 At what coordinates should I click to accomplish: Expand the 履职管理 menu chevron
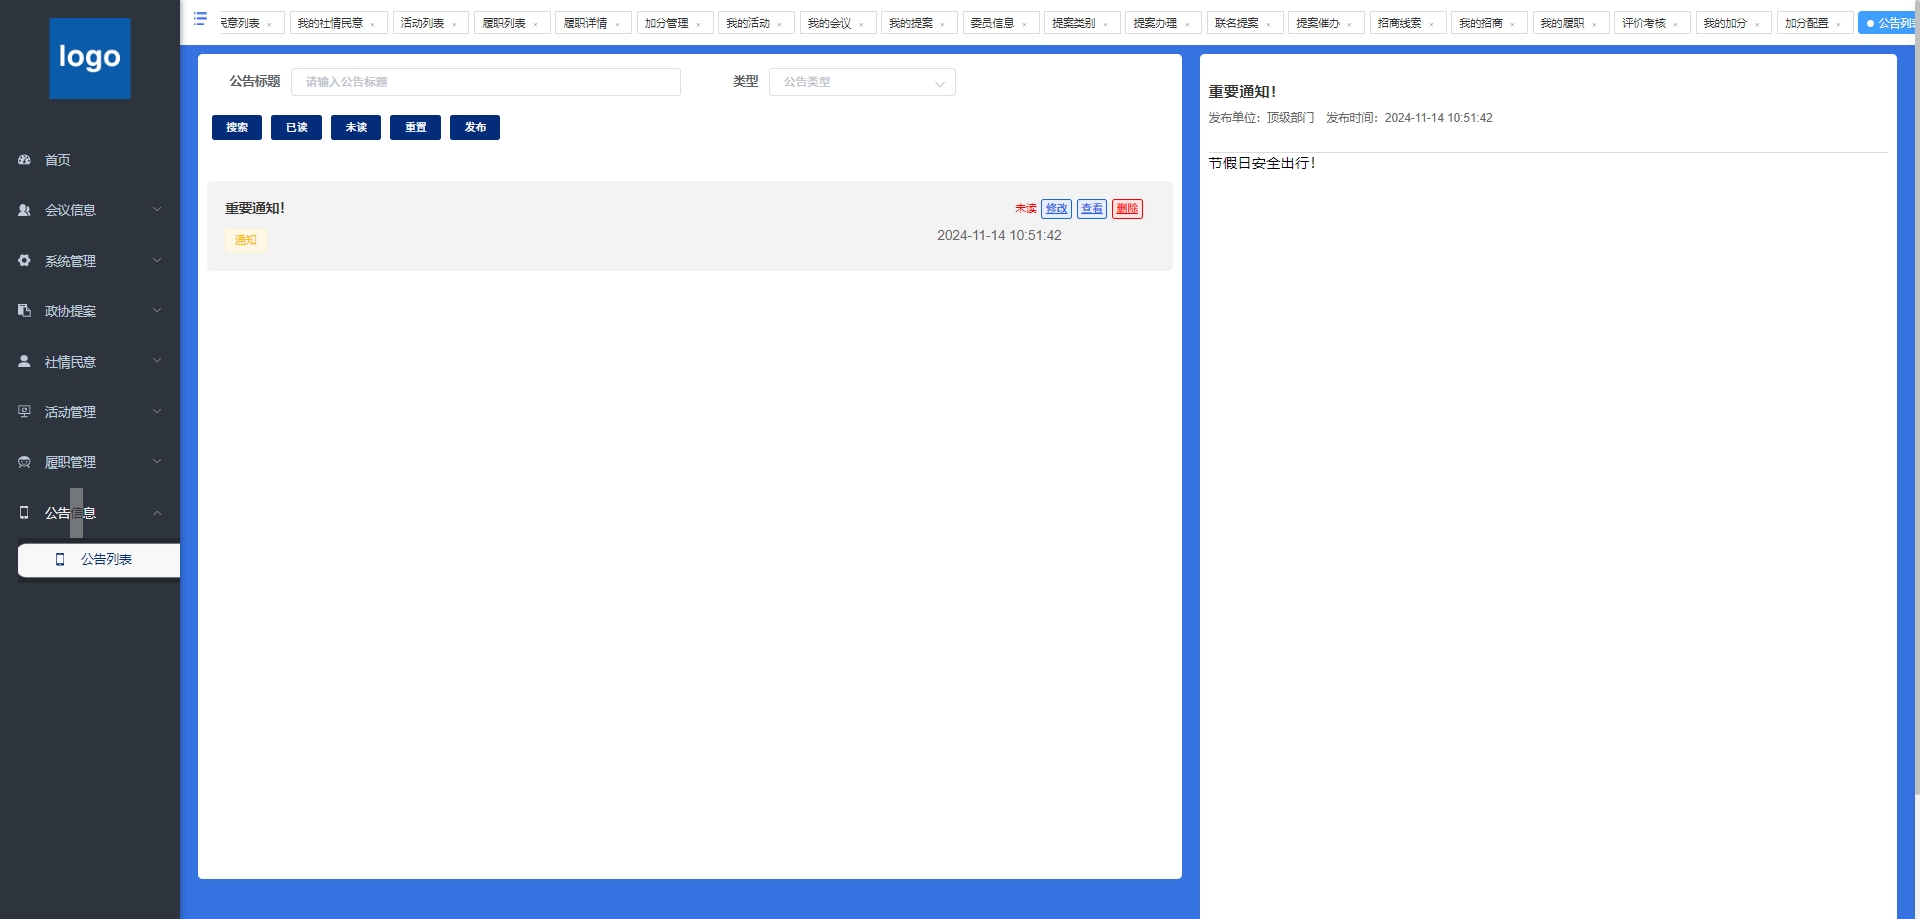pos(157,462)
